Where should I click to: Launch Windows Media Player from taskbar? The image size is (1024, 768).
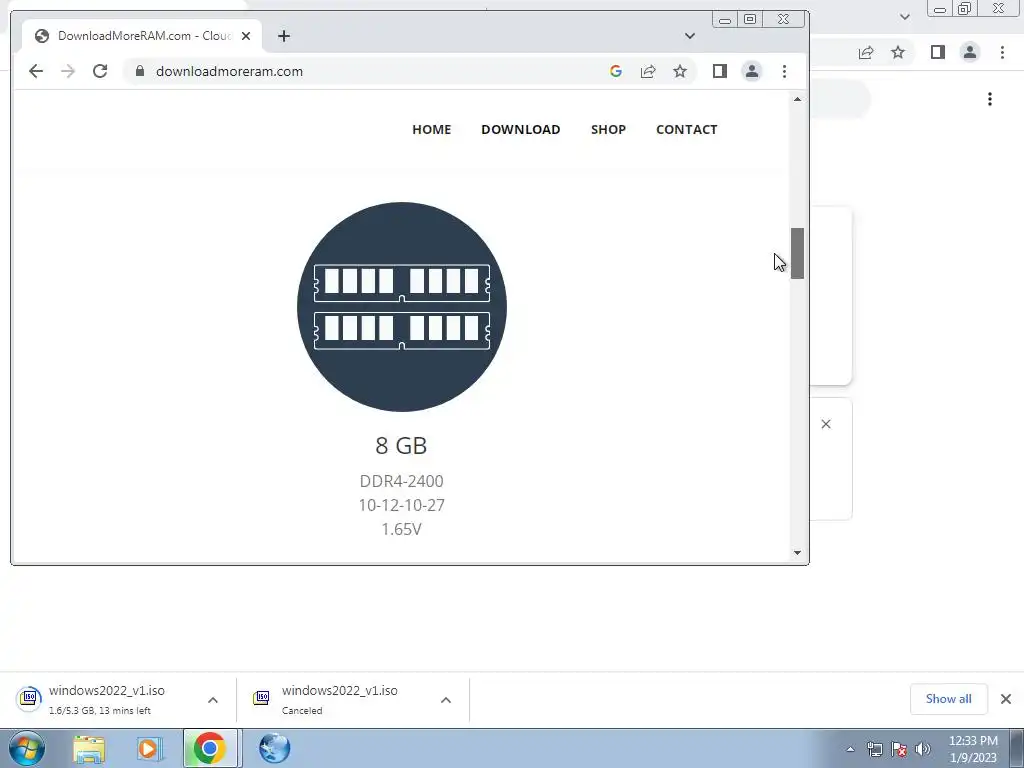149,748
